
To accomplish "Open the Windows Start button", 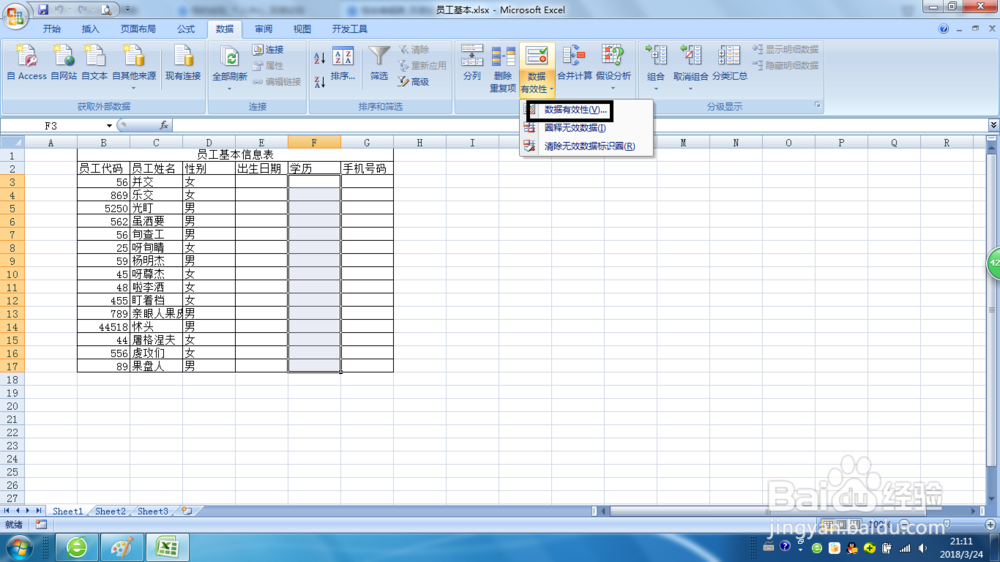I will (x=19, y=547).
